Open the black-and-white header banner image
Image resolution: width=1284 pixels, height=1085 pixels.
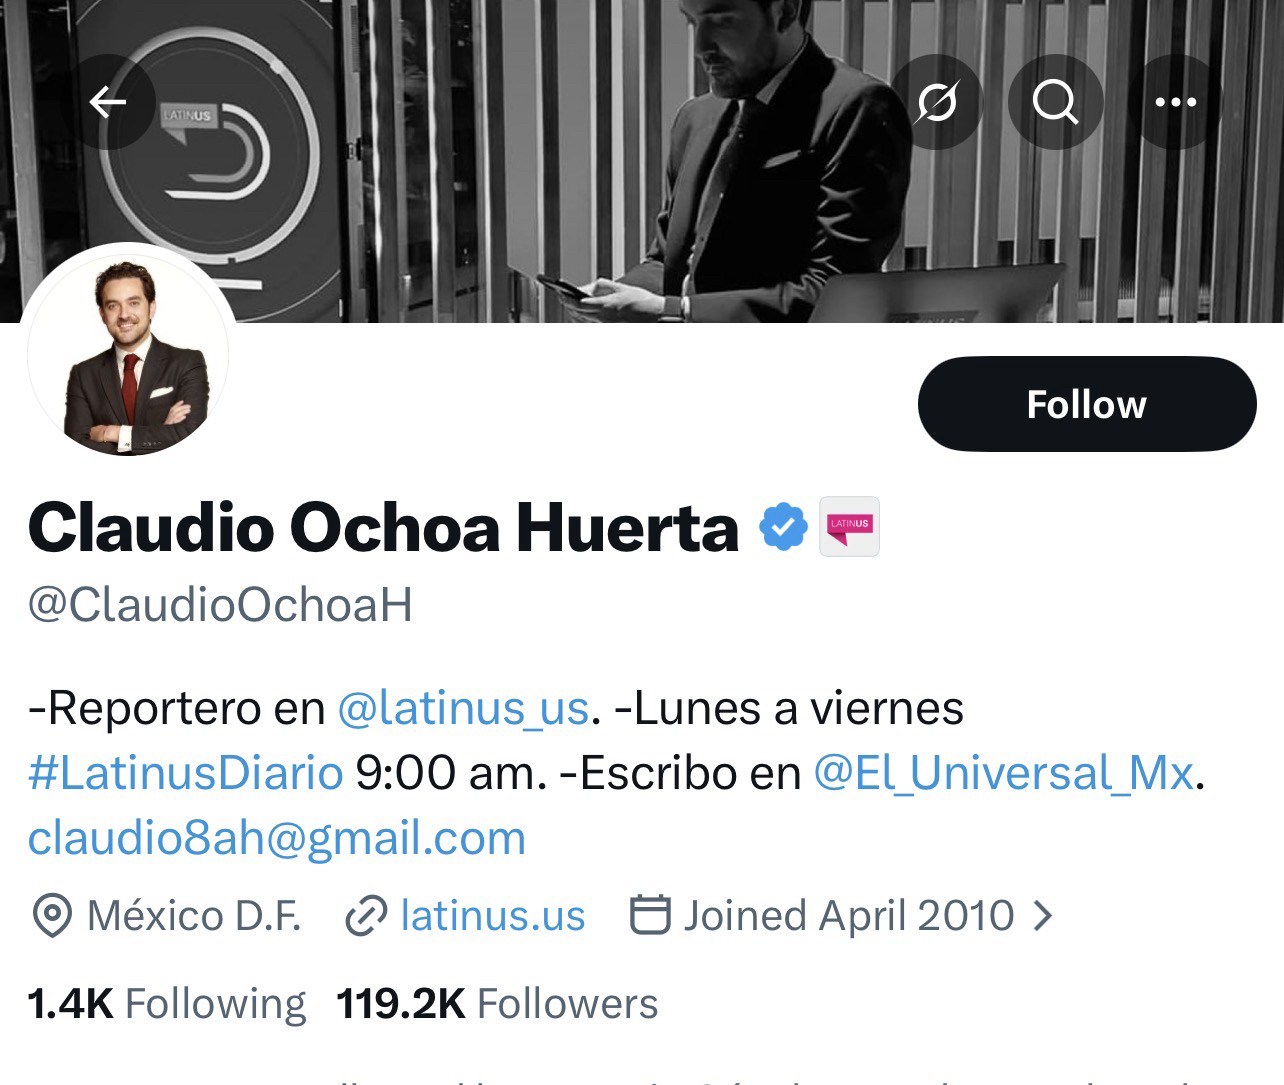click(642, 161)
